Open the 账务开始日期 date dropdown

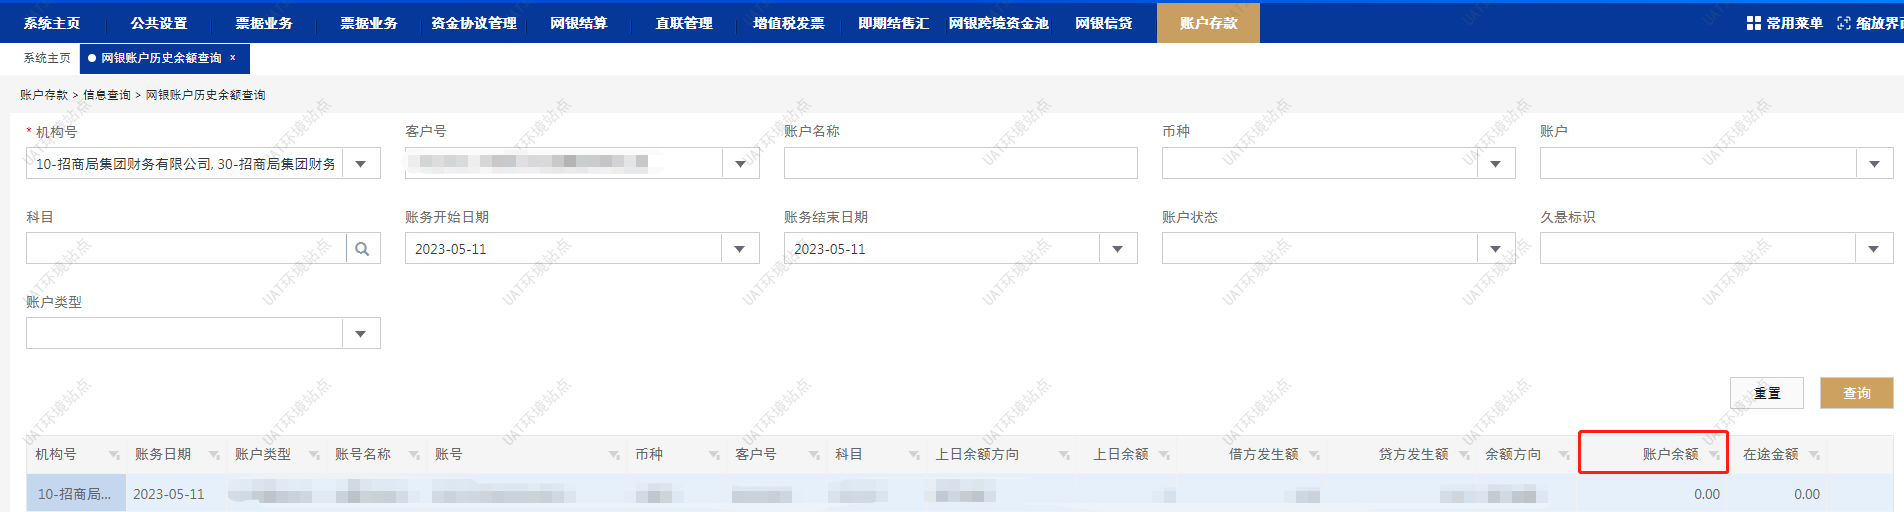pos(740,249)
